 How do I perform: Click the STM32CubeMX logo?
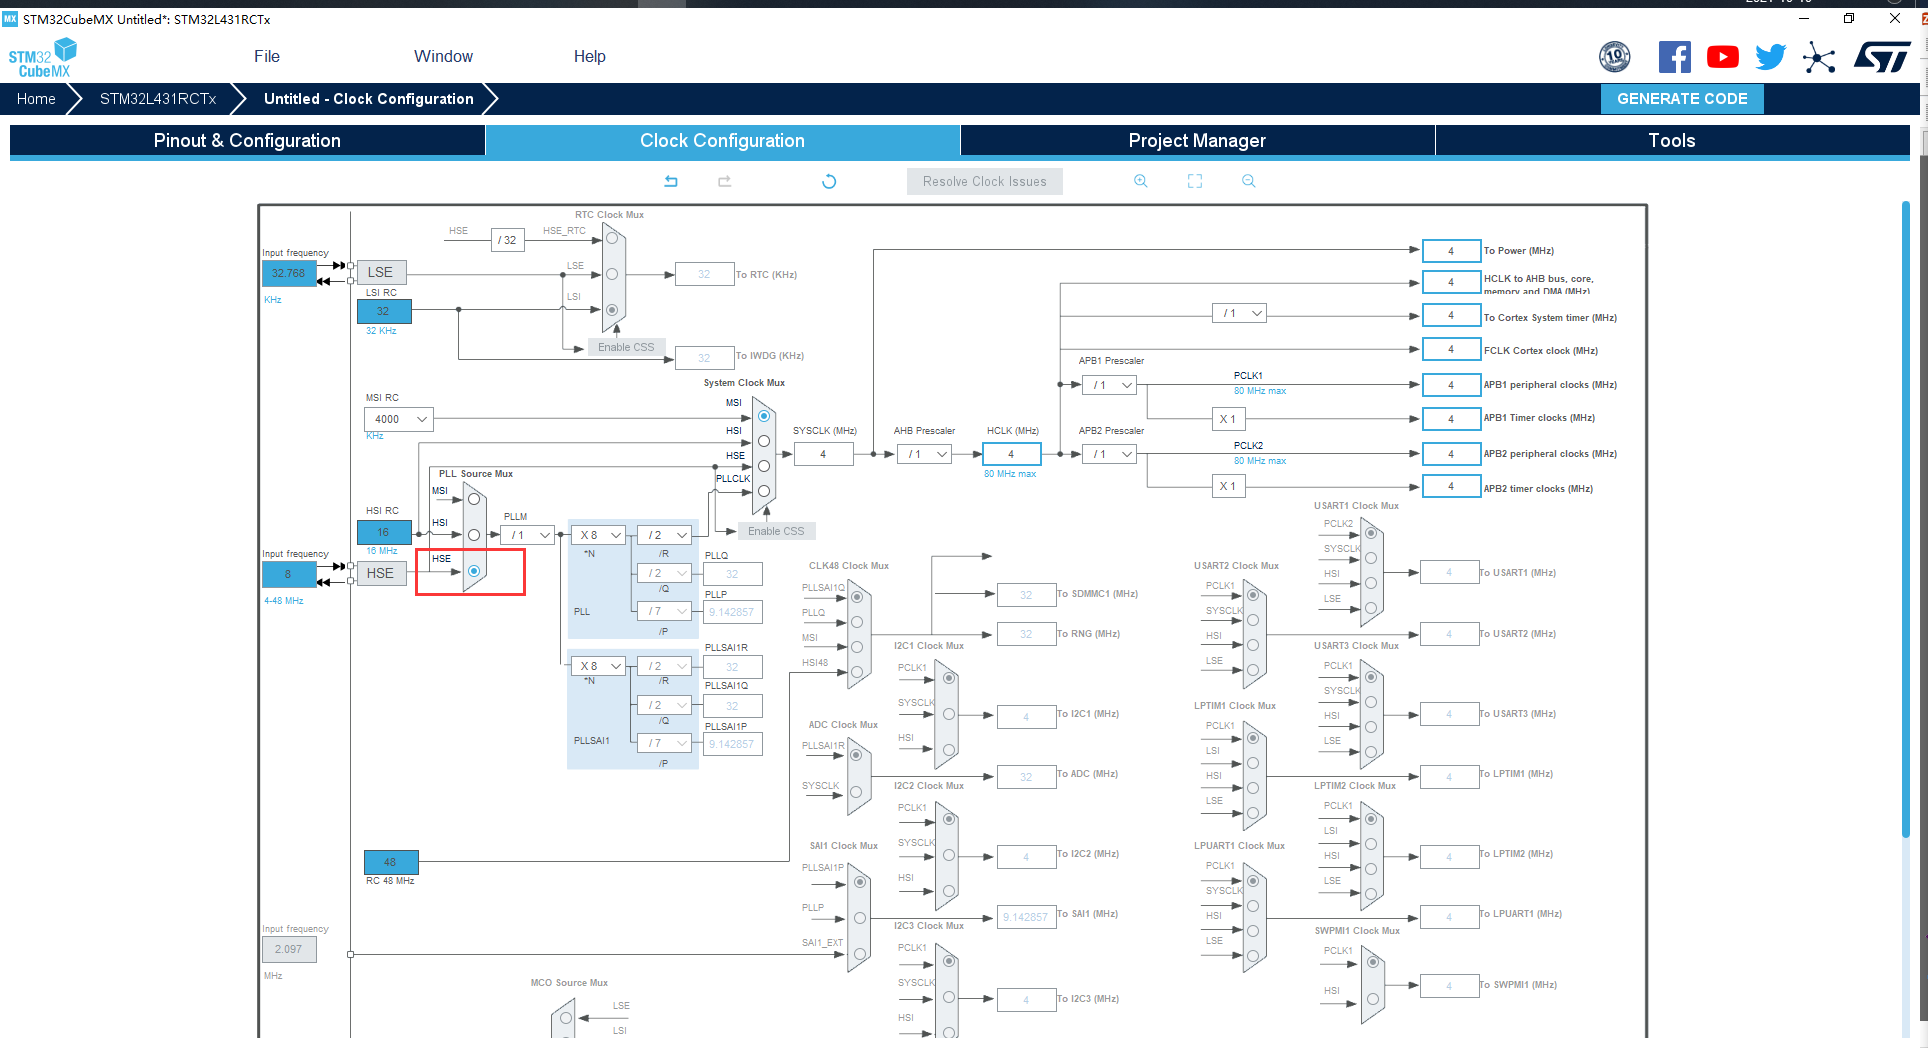point(43,58)
